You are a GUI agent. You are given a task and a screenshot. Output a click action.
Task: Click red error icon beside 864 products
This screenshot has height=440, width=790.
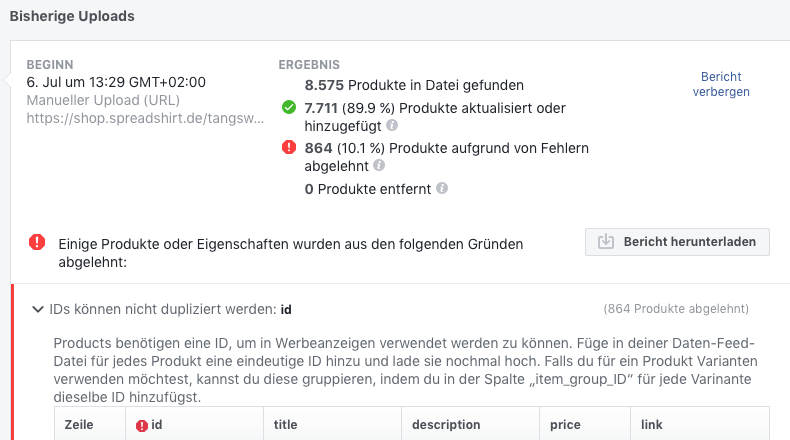pos(288,148)
